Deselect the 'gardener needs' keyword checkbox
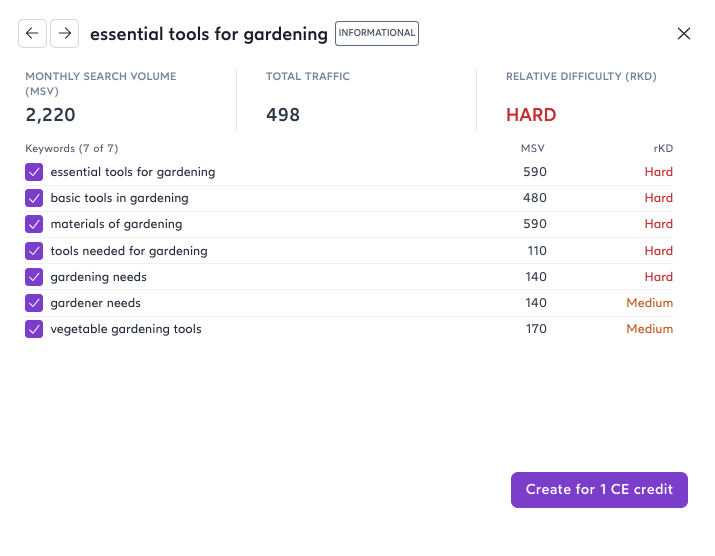Screen dimensions: 715x556 pyautogui.click(x=34, y=303)
